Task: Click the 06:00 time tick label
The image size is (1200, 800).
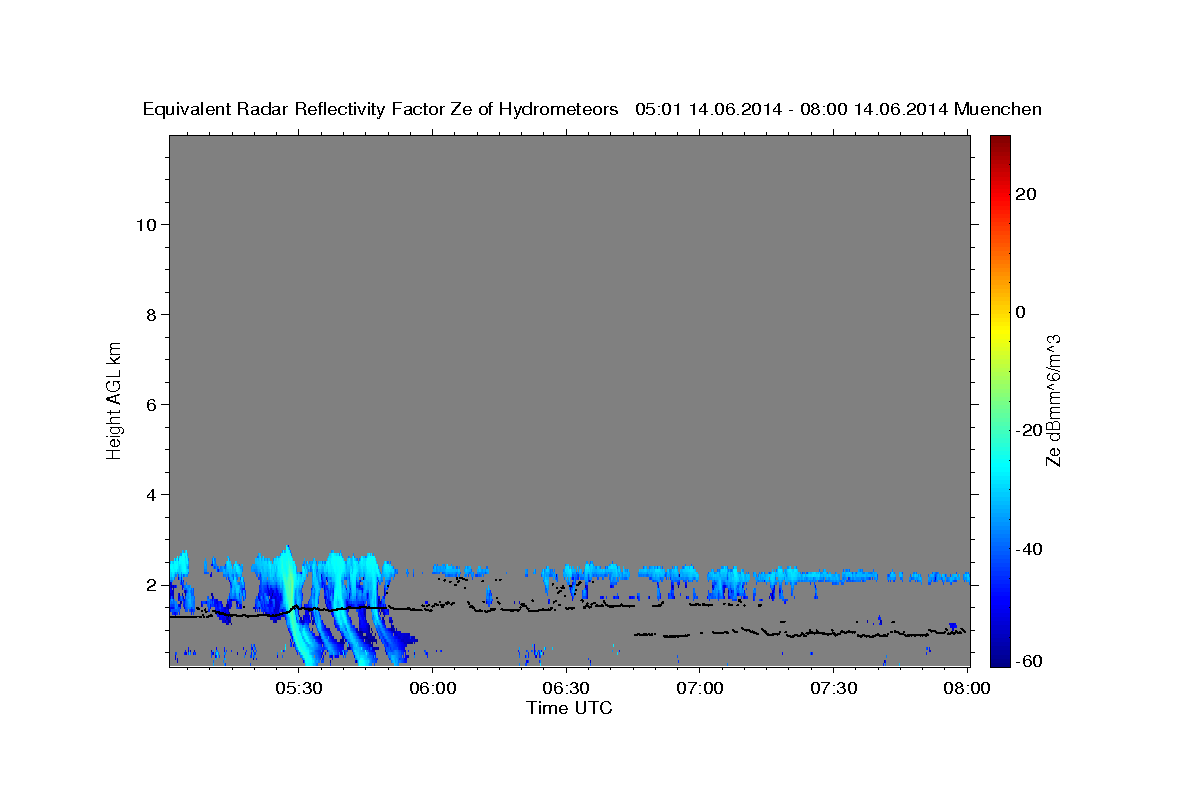Action: click(x=432, y=689)
